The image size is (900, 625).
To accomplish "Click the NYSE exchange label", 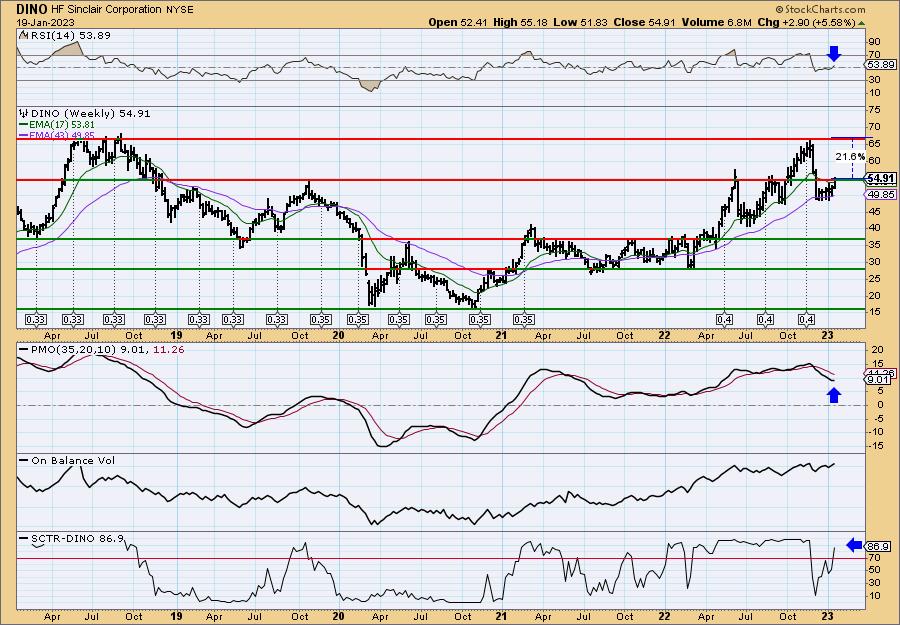I will coord(179,10).
